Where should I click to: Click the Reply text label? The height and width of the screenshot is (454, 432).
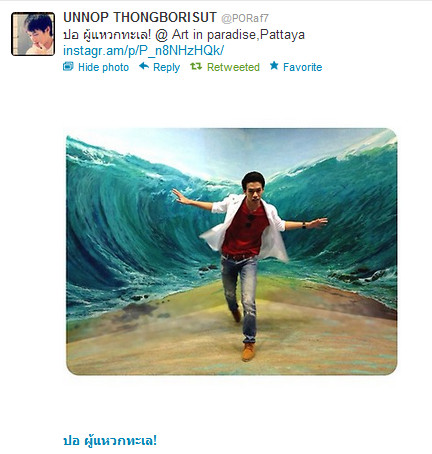(x=166, y=68)
